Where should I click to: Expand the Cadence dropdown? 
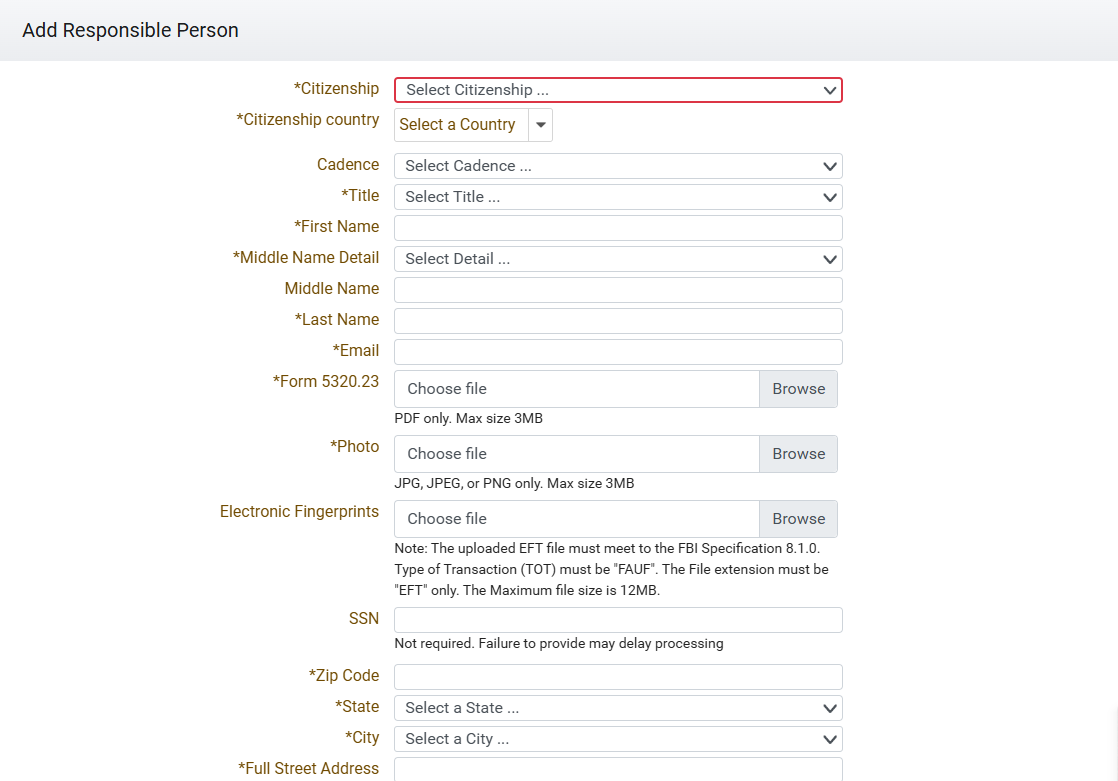[x=618, y=166]
